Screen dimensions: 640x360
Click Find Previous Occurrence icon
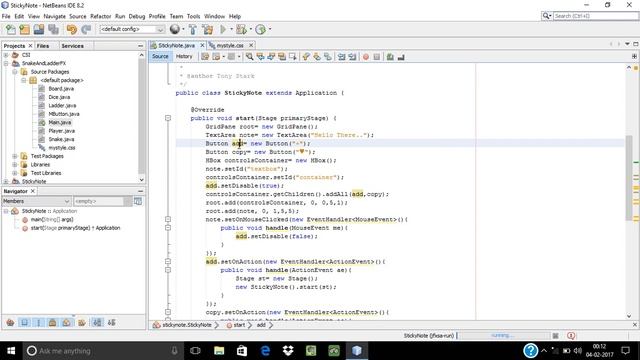260,57
